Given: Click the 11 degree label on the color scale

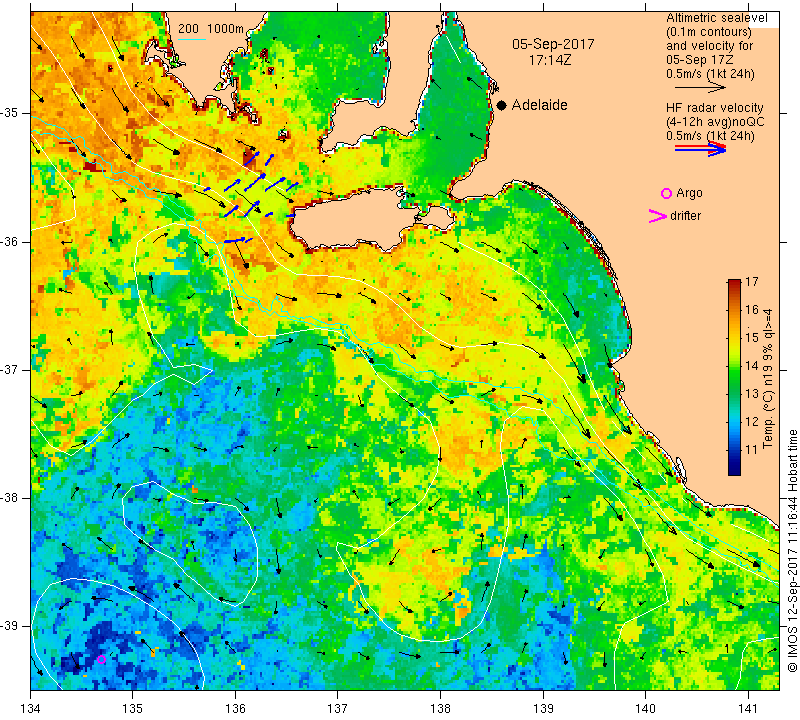Looking at the screenshot, I should 752,450.
